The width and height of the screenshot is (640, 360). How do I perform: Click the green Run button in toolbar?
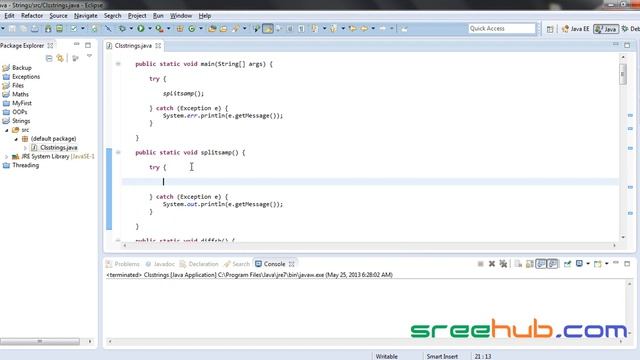point(141,28)
